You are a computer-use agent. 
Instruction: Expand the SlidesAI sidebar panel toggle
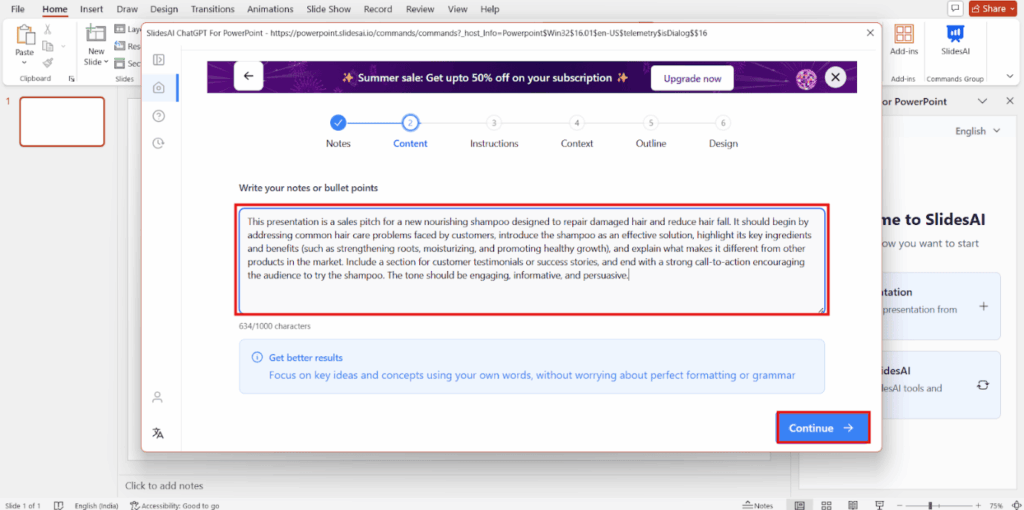158,60
